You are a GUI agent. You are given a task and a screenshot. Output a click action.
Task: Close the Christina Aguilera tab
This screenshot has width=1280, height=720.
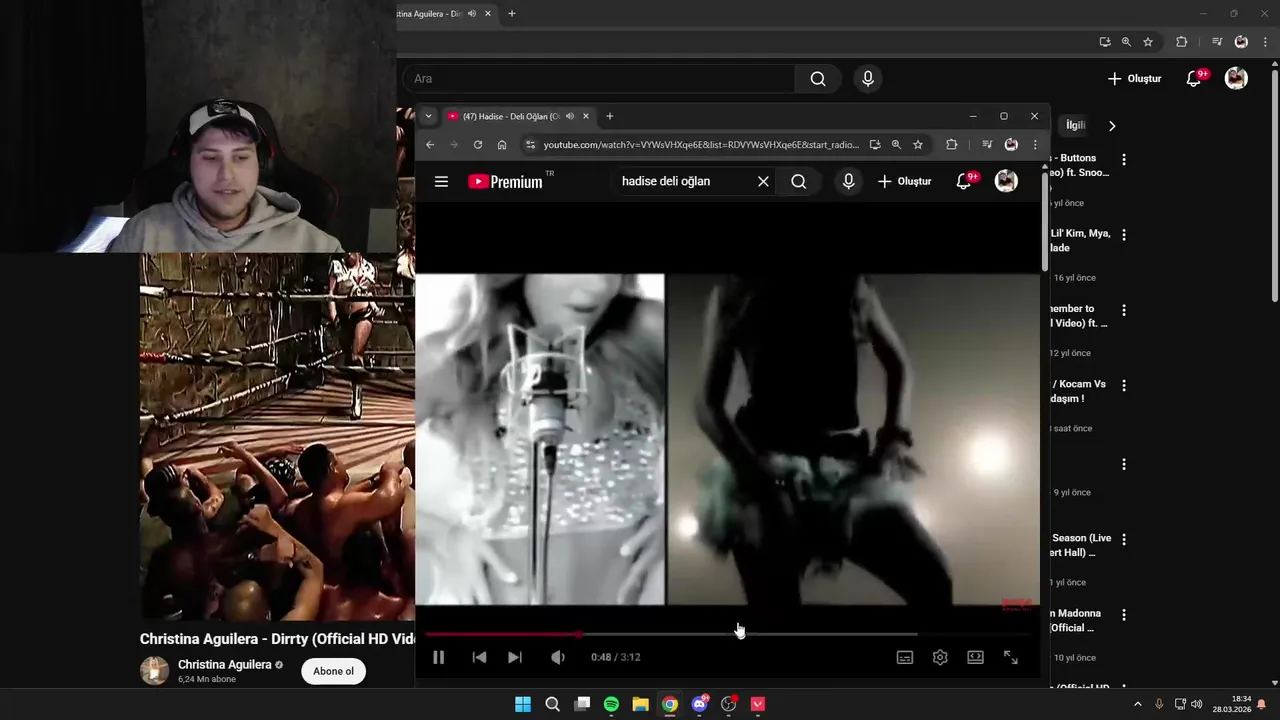click(488, 14)
